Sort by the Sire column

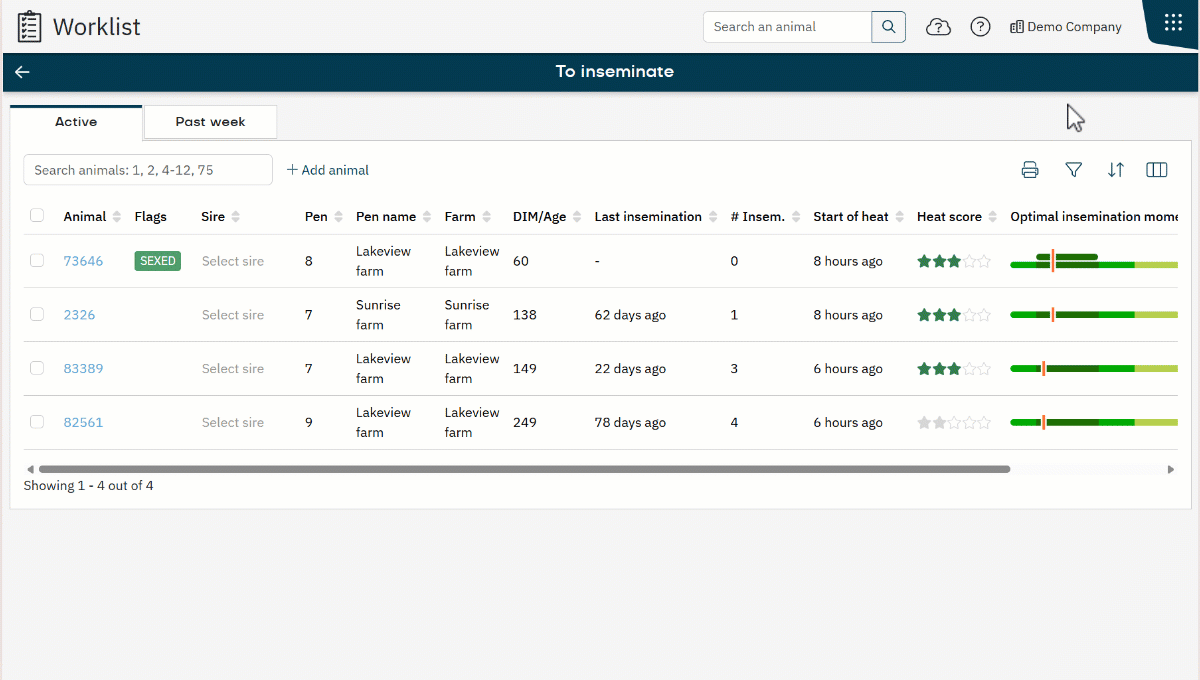221,217
